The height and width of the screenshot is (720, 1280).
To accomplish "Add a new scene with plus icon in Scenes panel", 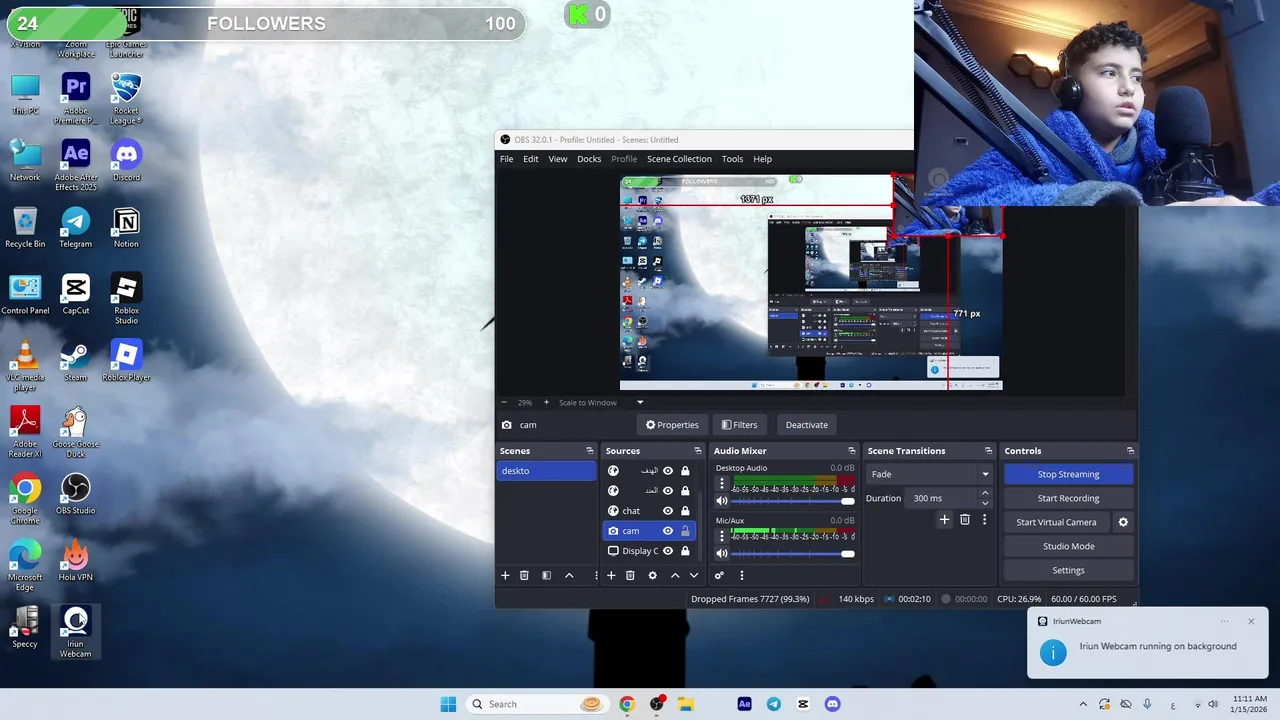I will [505, 575].
